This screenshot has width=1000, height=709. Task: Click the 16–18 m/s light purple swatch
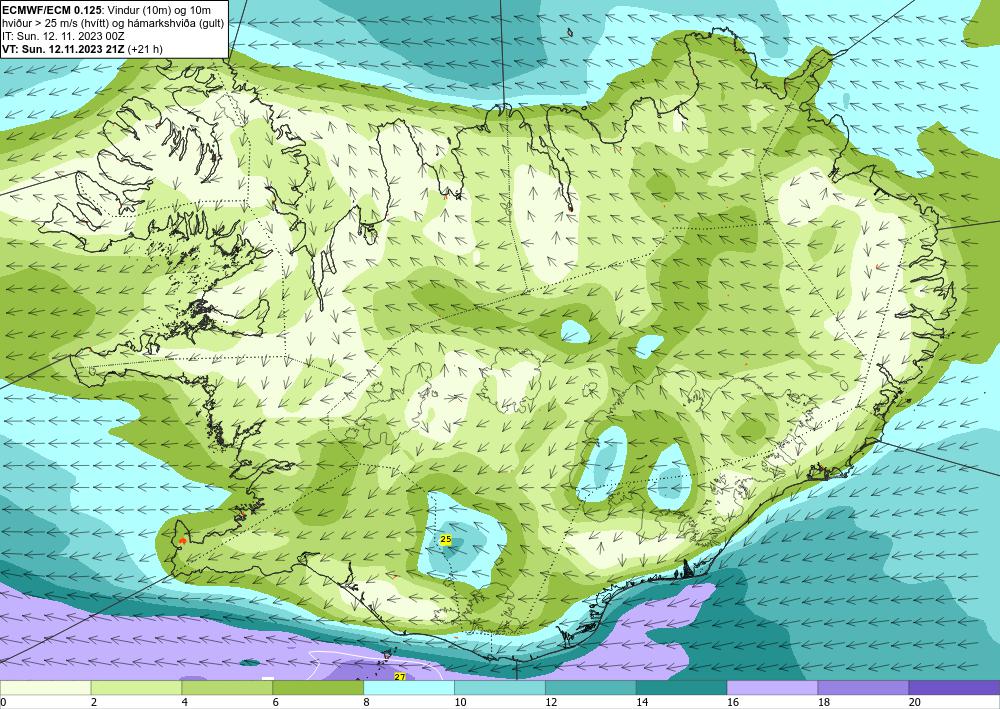(x=772, y=688)
